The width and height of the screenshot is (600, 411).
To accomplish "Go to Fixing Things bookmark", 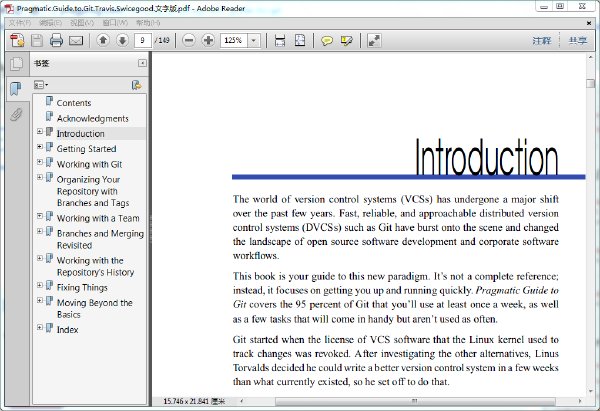I will pos(82,287).
